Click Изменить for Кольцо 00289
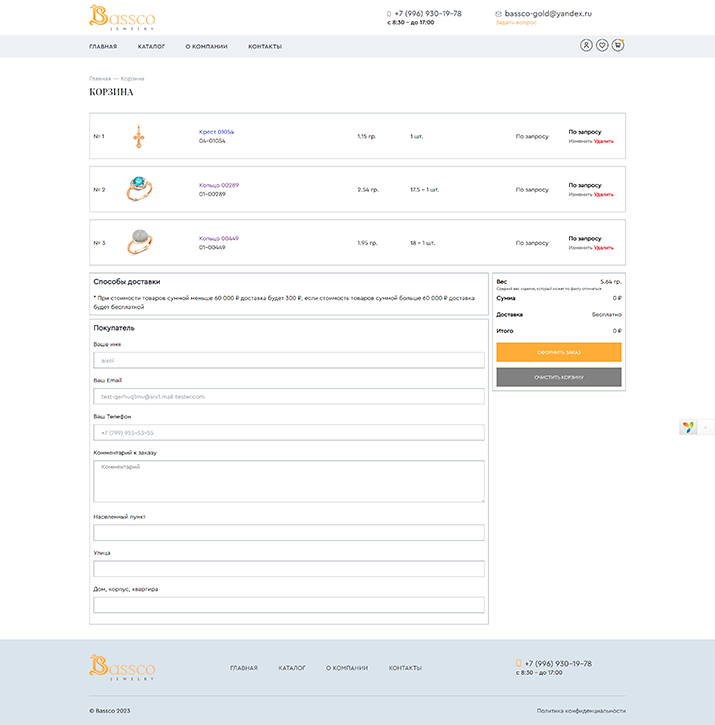This screenshot has width=715, height=725. coord(580,194)
